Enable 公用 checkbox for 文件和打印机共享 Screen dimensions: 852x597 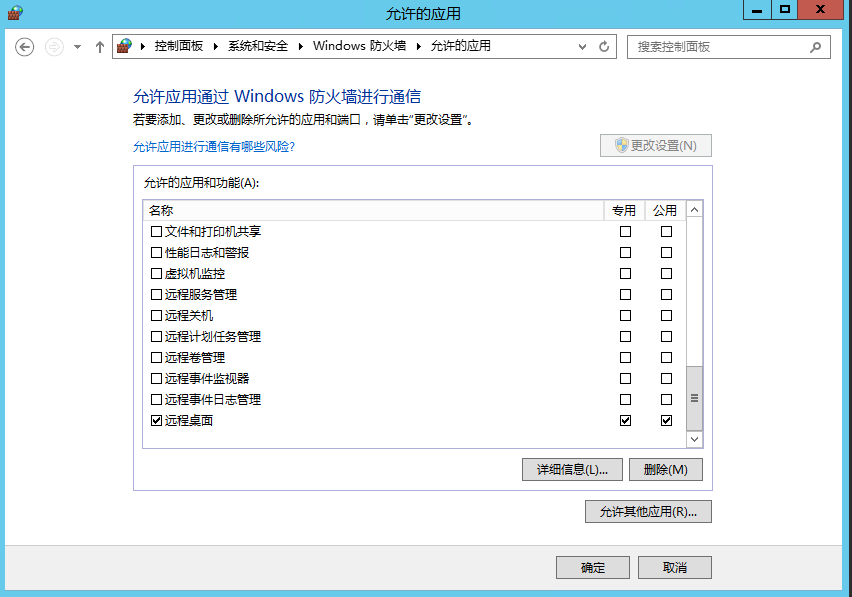tap(666, 232)
